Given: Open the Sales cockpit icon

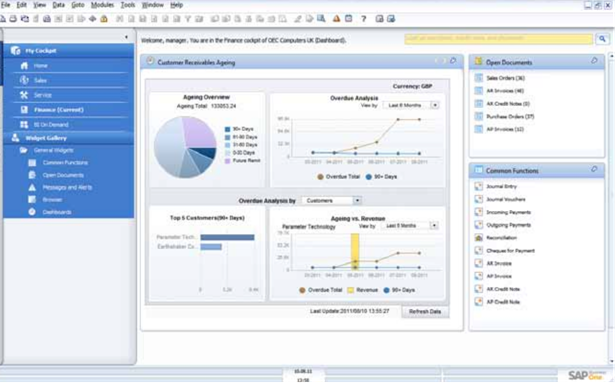Looking at the screenshot, I should coord(24,80).
